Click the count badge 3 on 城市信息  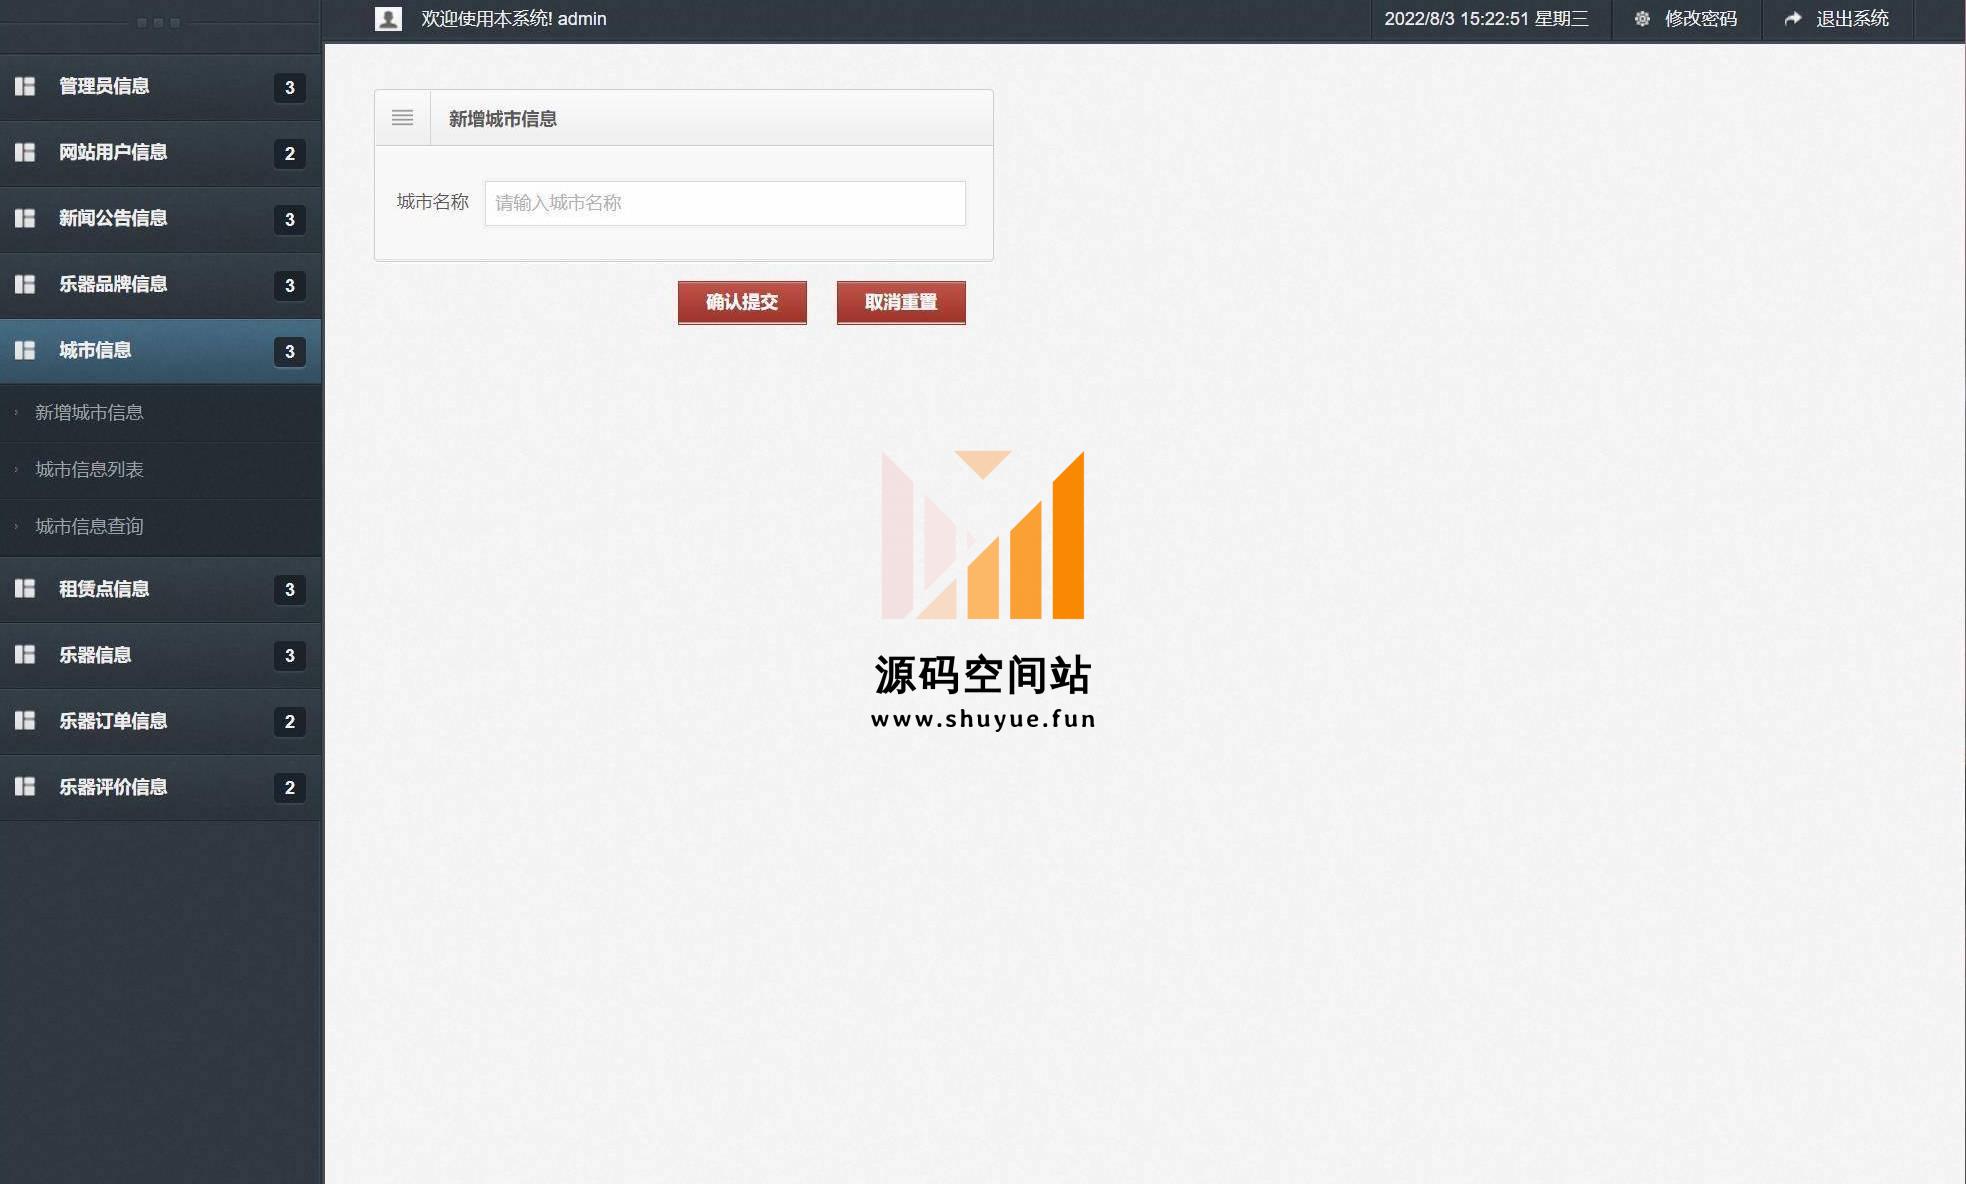(290, 352)
